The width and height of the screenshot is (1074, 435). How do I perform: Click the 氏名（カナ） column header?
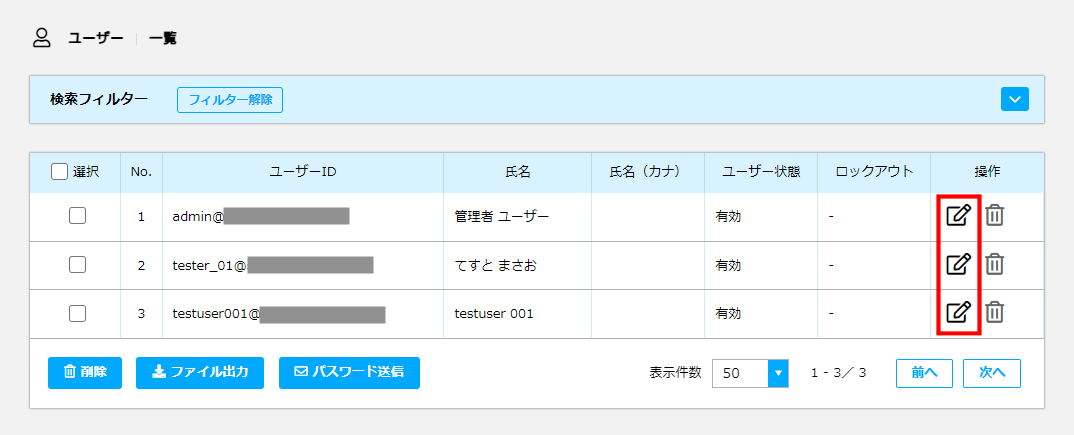(x=648, y=172)
